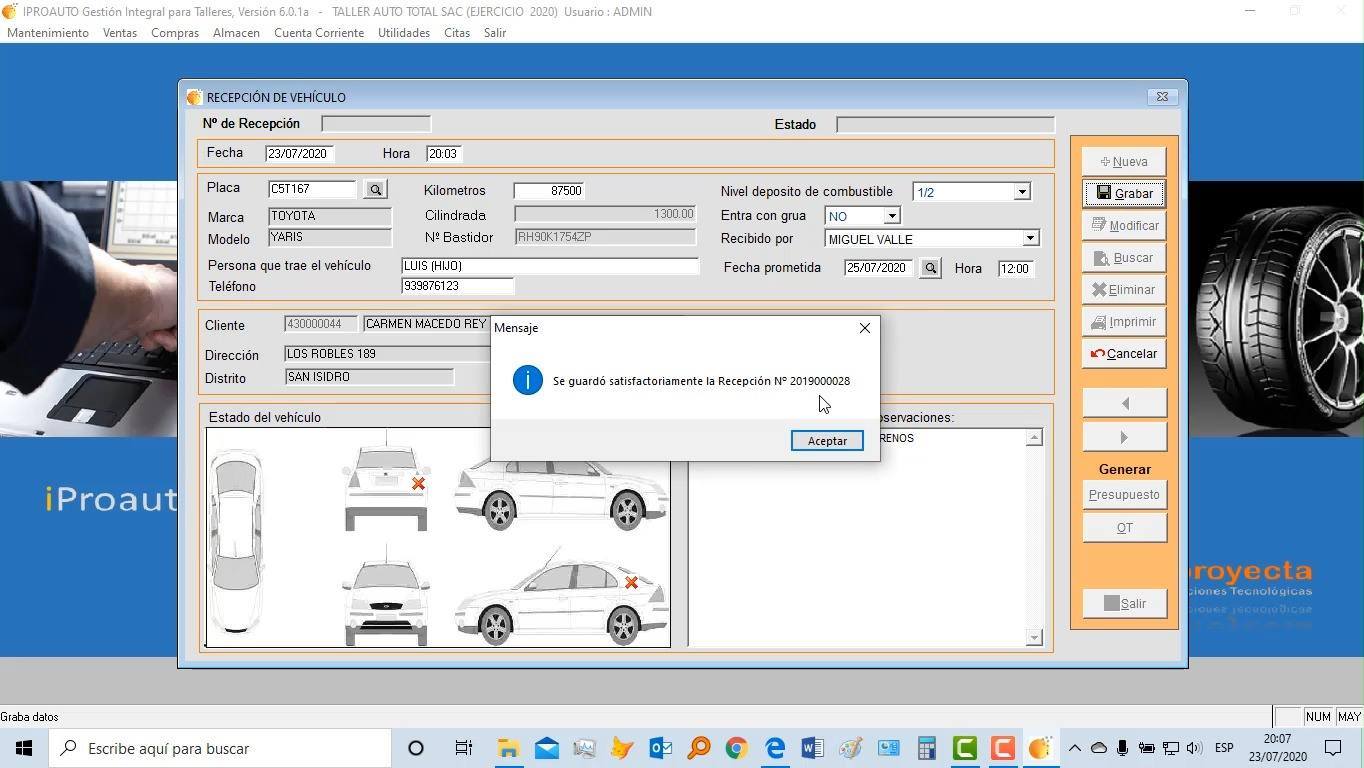Click the blue information icon in Mensaje
The height and width of the screenshot is (768, 1364).
(x=528, y=380)
